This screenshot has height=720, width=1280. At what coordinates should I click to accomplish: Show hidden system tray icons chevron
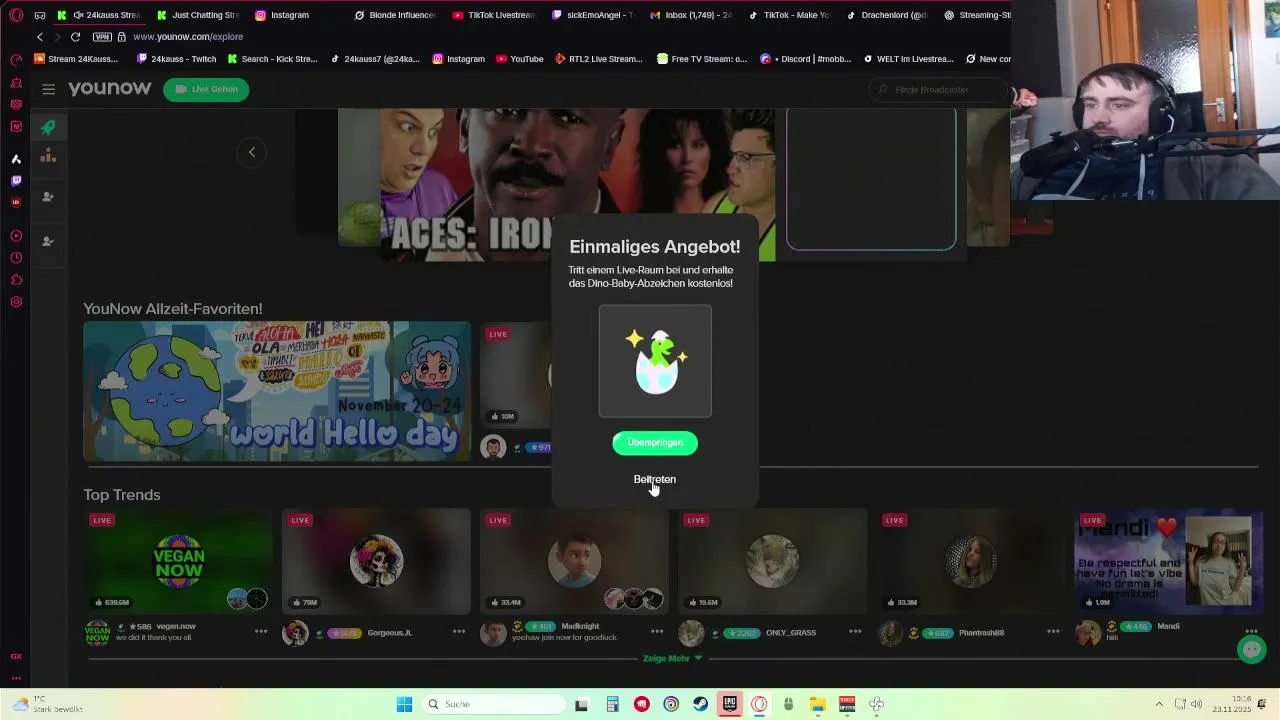pyautogui.click(x=1159, y=704)
